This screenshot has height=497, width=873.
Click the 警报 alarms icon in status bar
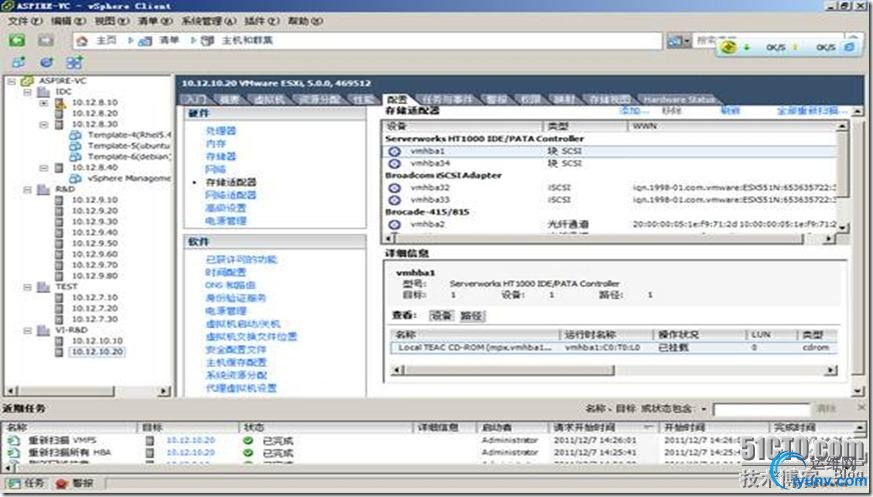tap(62, 484)
